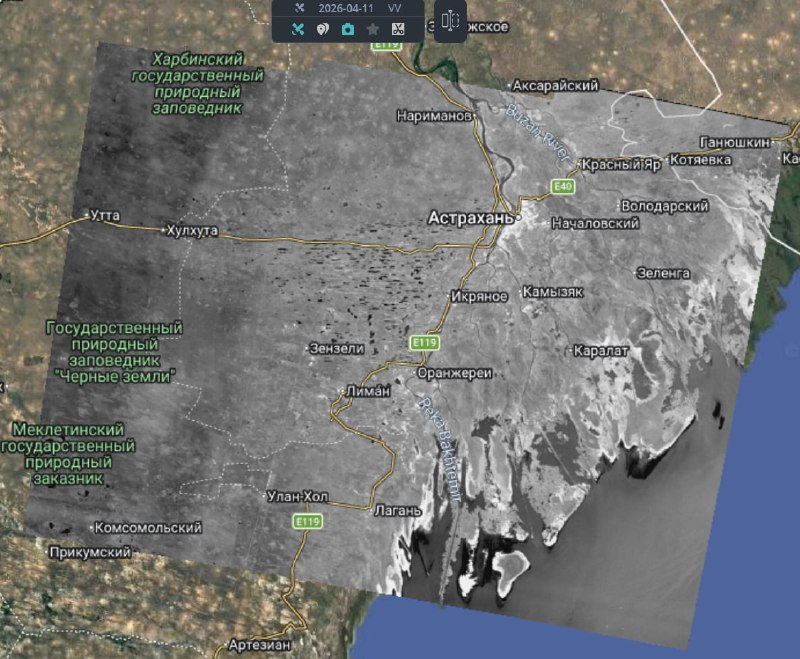This screenshot has height=659, width=800.
Task: Click the small satellite icon beside date
Action: 298,8
